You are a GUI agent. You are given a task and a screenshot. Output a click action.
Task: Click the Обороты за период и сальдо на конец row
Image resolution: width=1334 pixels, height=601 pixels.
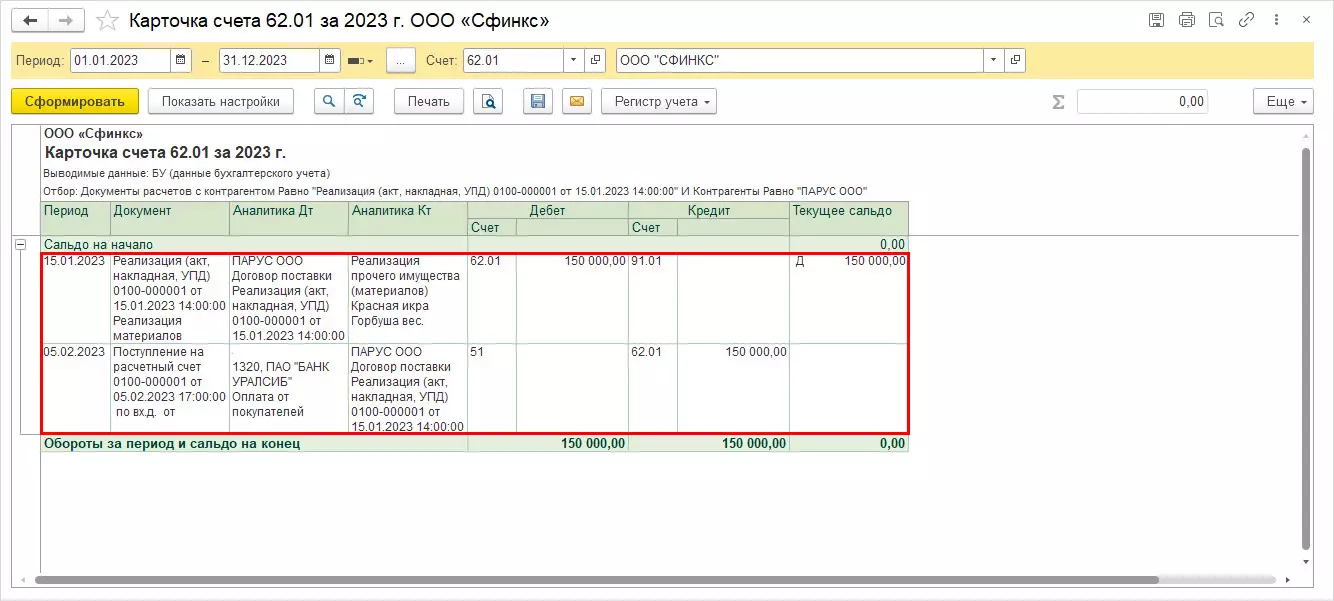point(474,444)
